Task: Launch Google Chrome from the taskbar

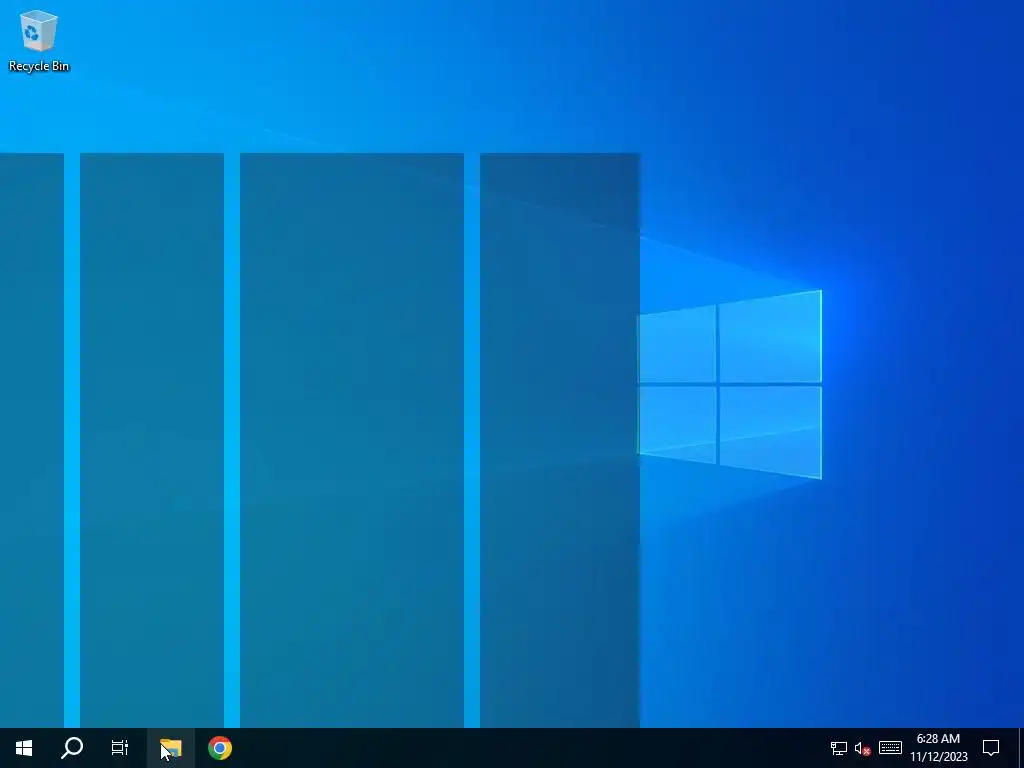Action: (220, 748)
